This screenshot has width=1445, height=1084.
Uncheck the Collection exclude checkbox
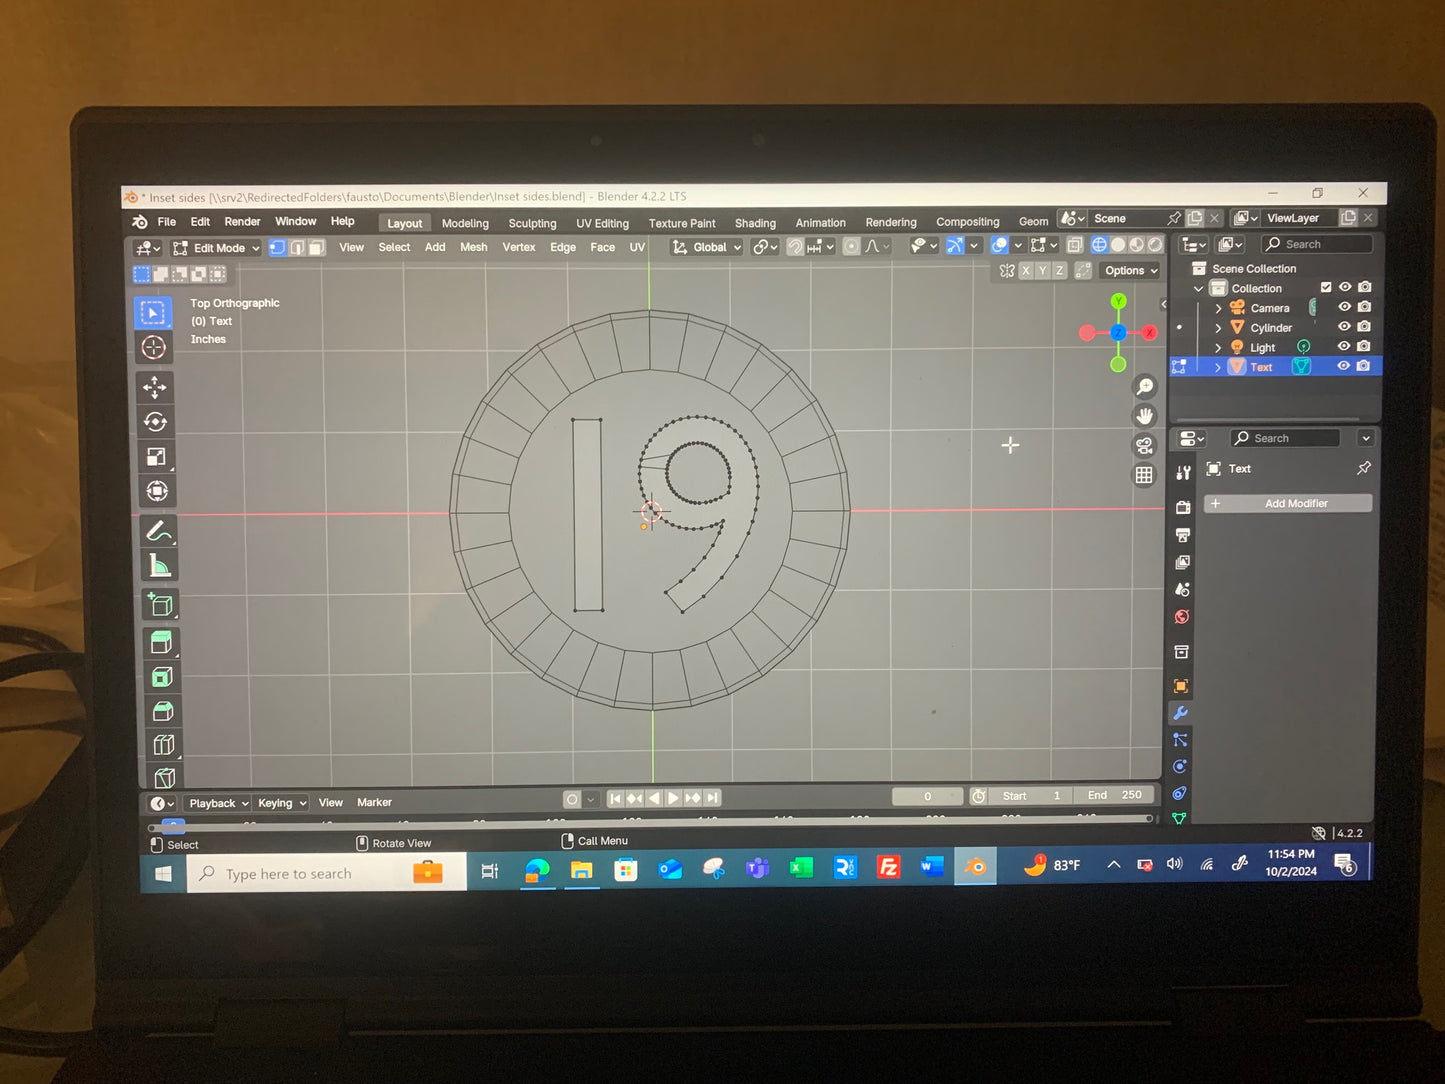tap(1326, 287)
